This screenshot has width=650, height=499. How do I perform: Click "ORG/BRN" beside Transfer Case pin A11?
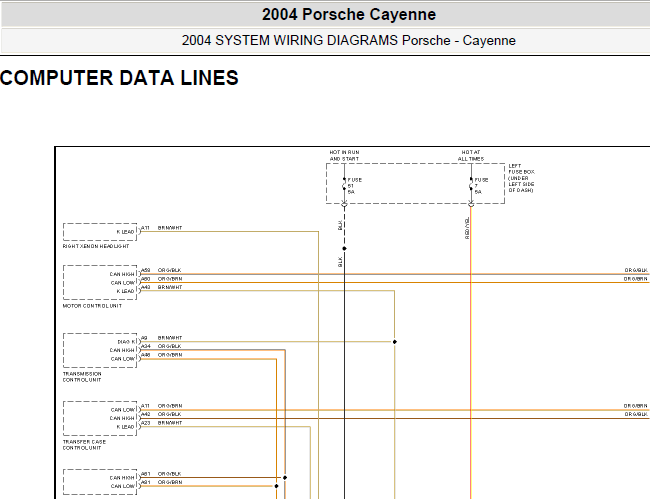tap(170, 406)
